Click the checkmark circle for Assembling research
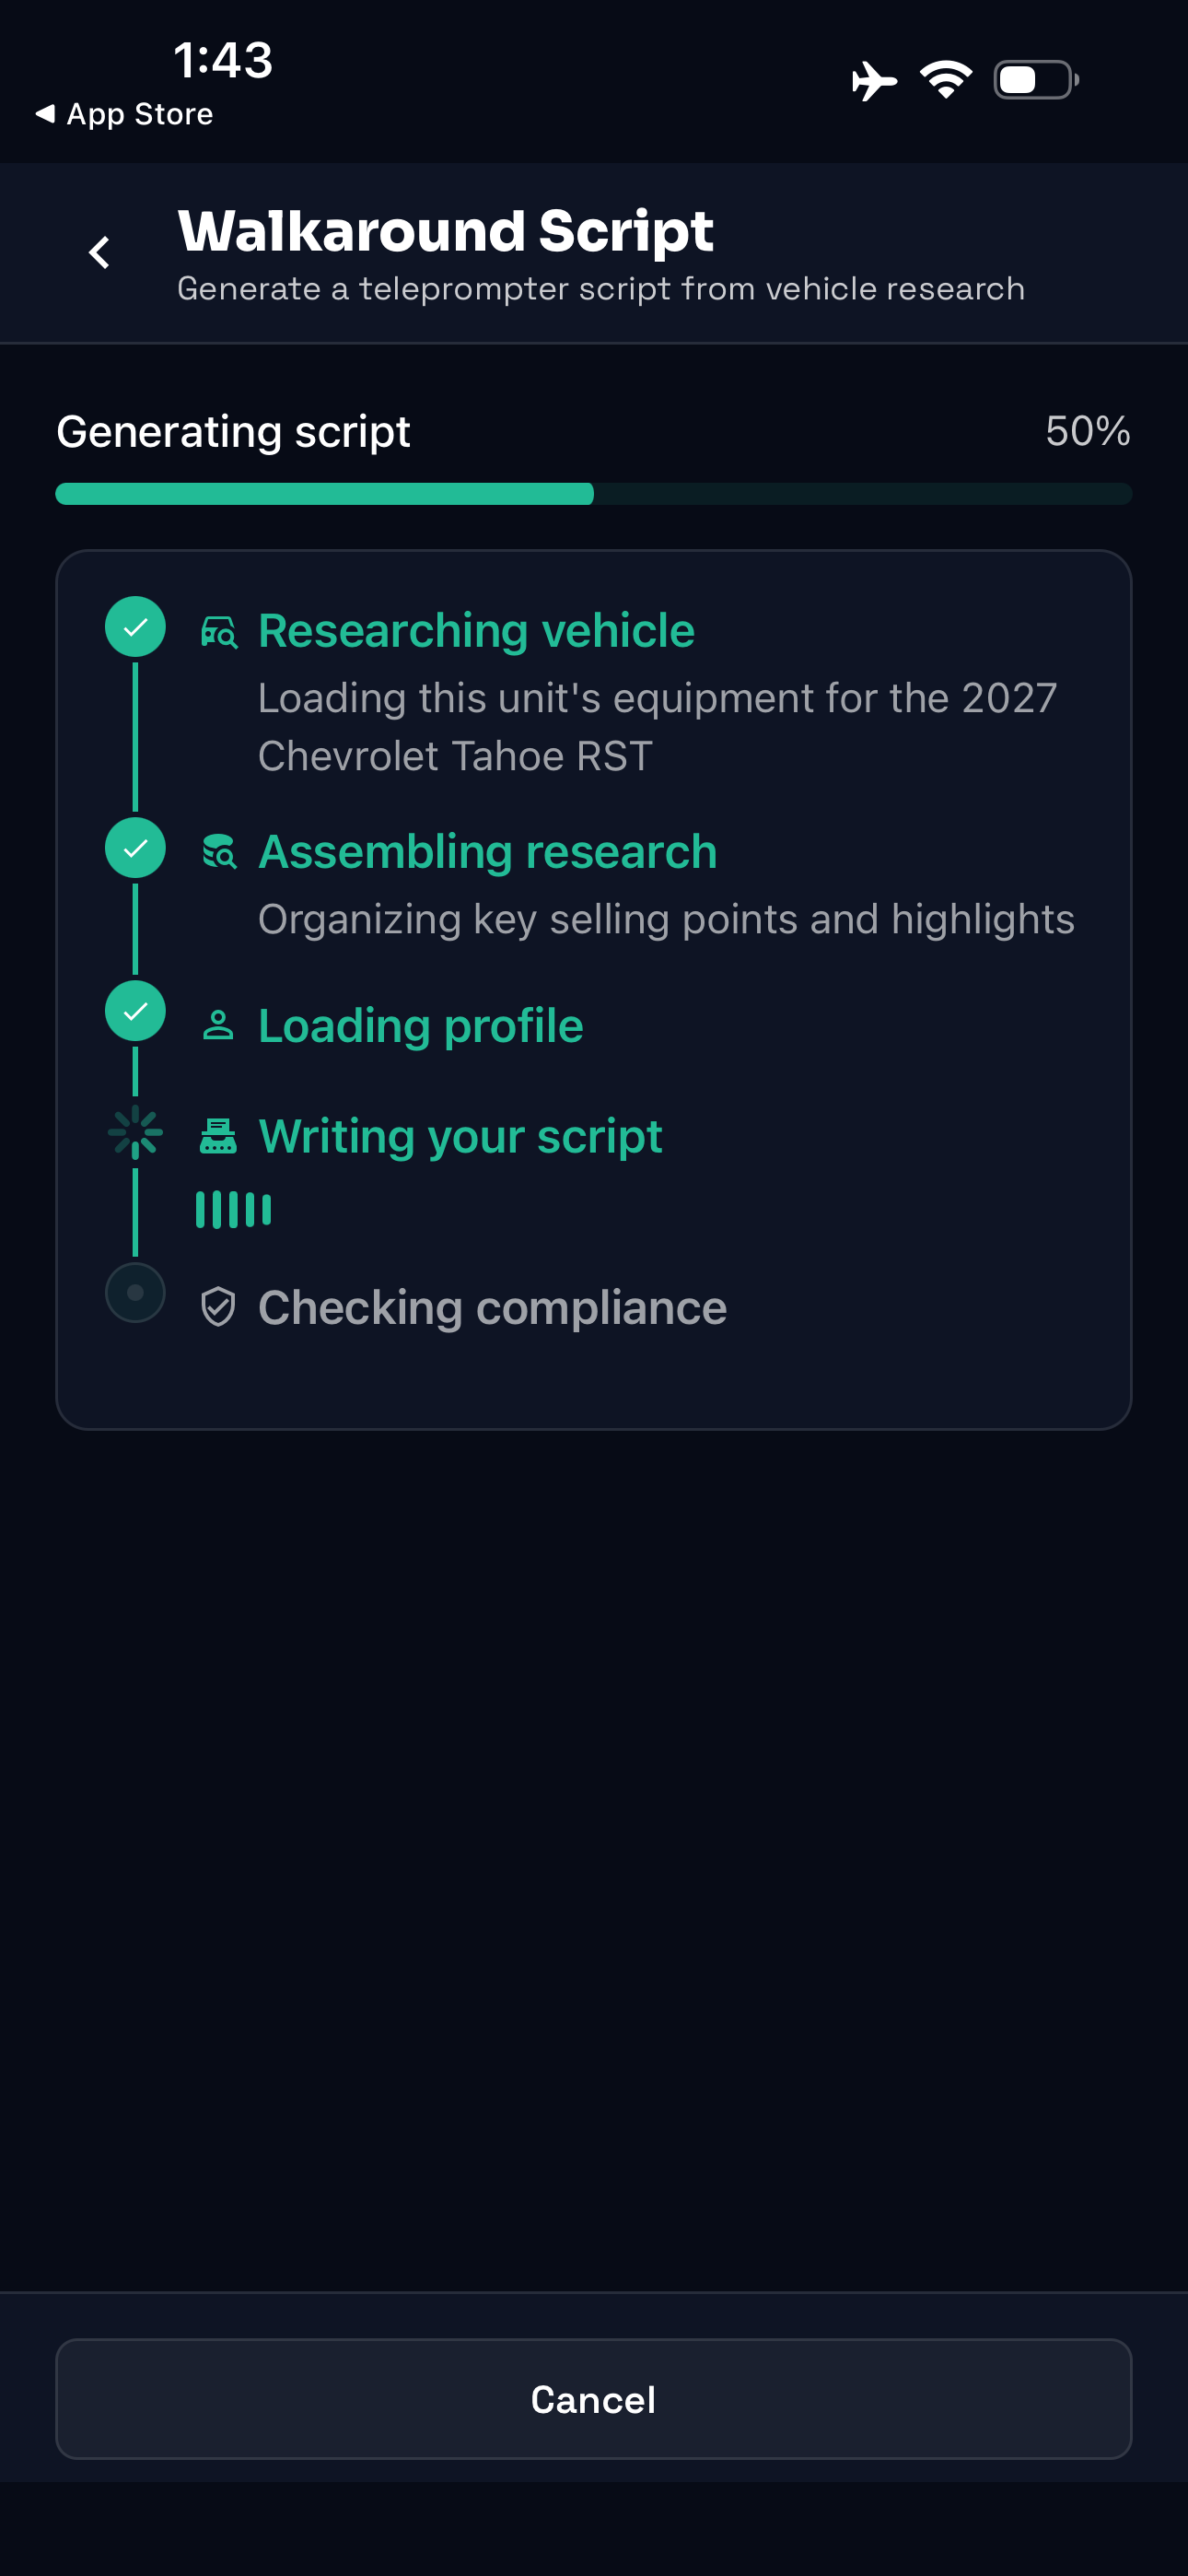 pyautogui.click(x=135, y=848)
